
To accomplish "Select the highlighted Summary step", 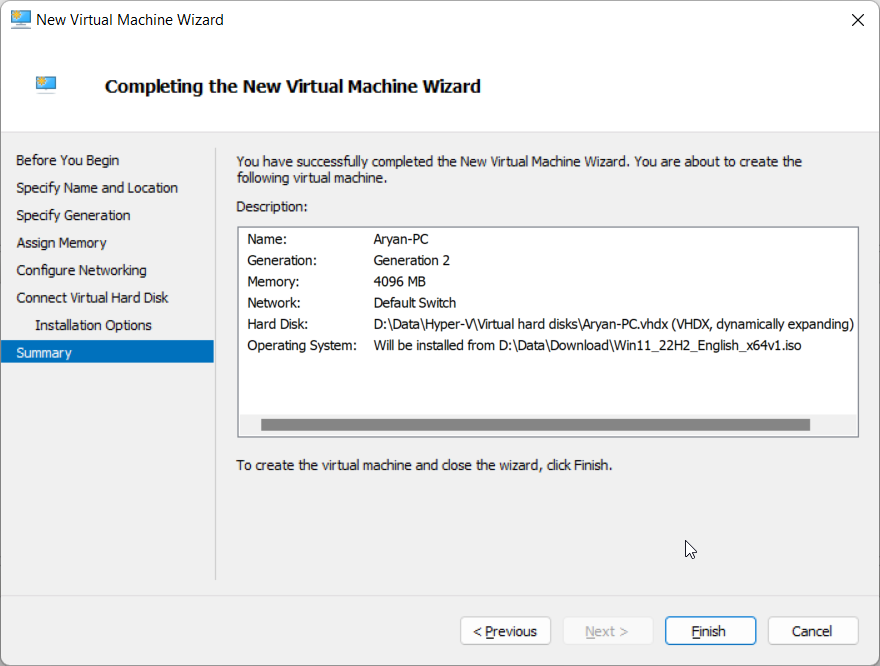I will [x=107, y=352].
